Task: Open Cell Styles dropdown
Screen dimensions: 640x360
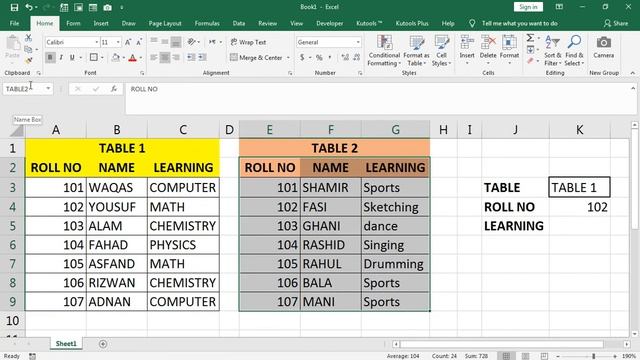Action: [x=441, y=51]
